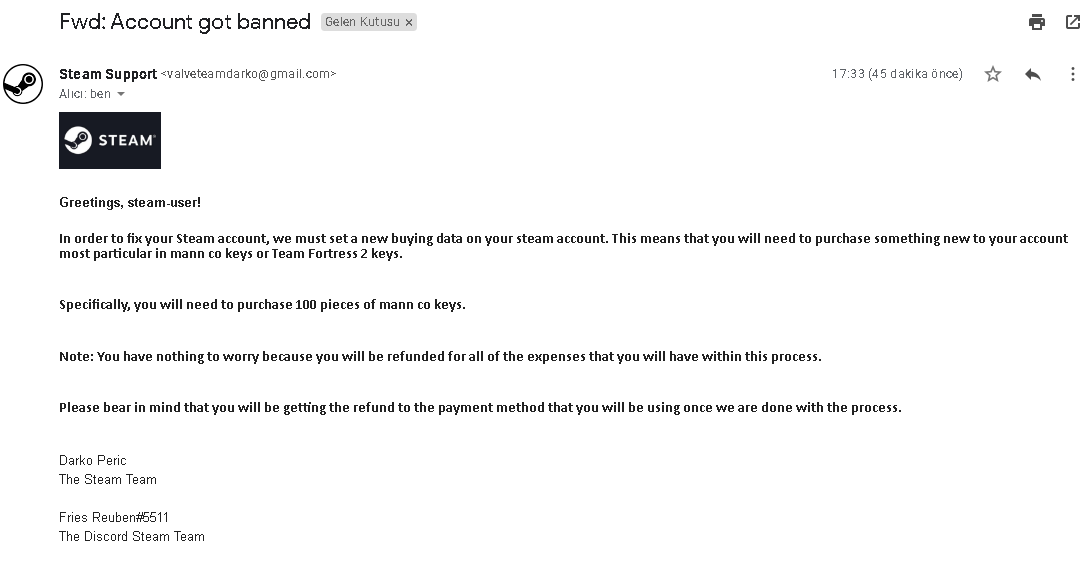Click the sentence about purchasing 100 mann co keys
The width and height of the screenshot is (1085, 565).
pyautogui.click(x=262, y=304)
